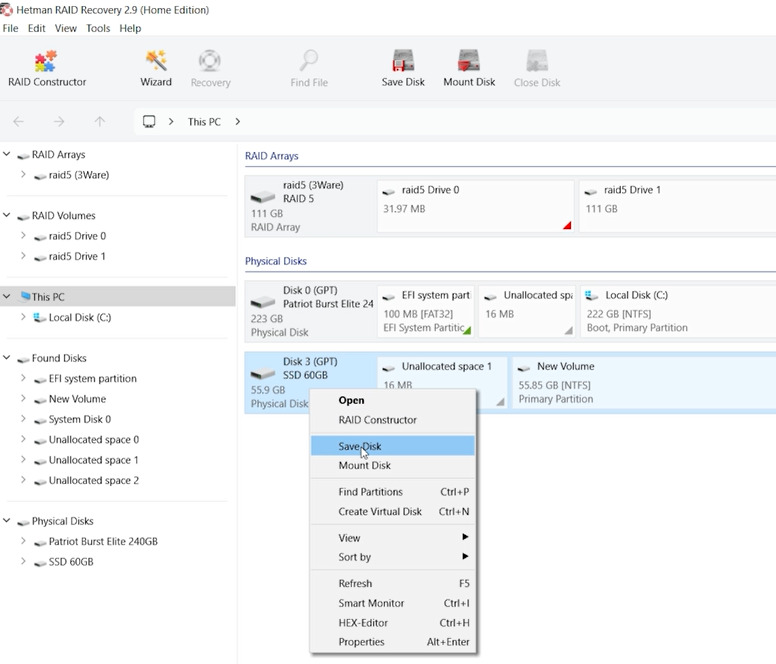Choose Open in the context menu
The width and height of the screenshot is (776, 664).
(392, 400)
